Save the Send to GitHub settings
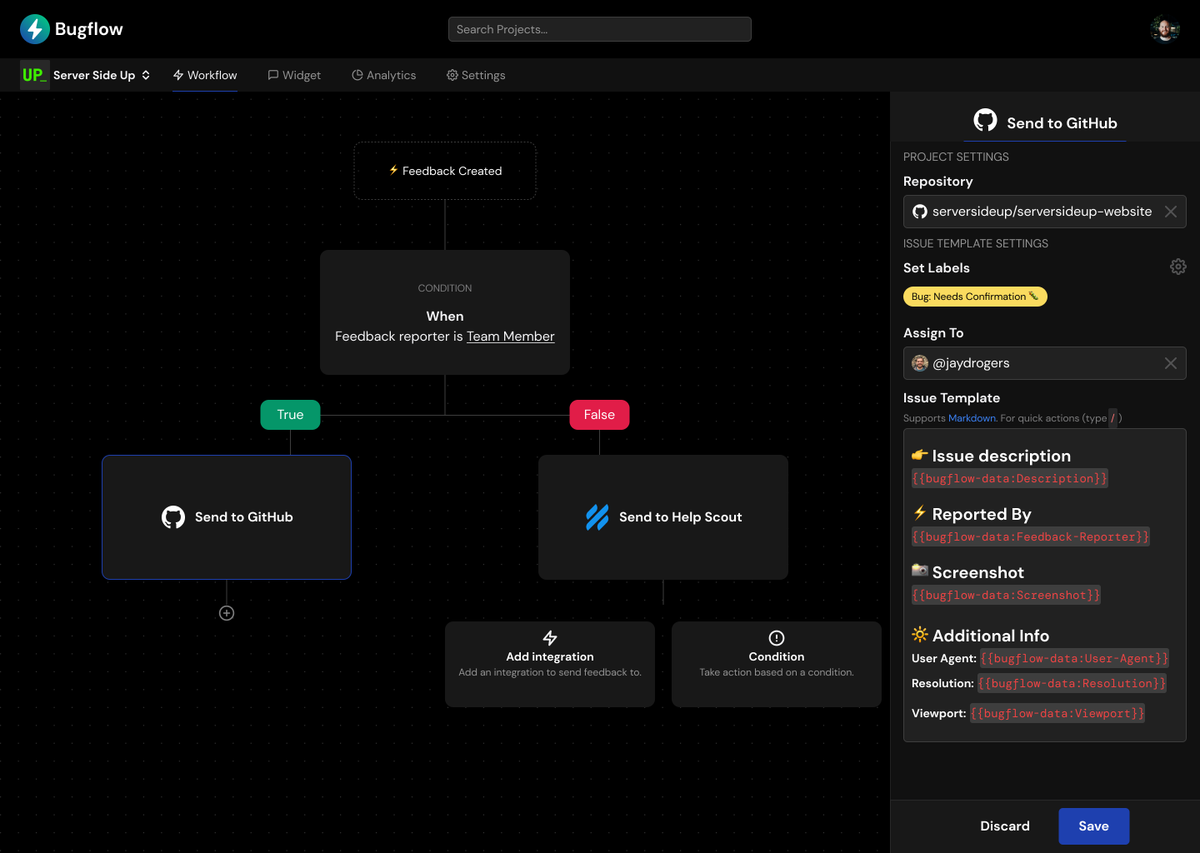Image resolution: width=1200 pixels, height=853 pixels. [1093, 826]
